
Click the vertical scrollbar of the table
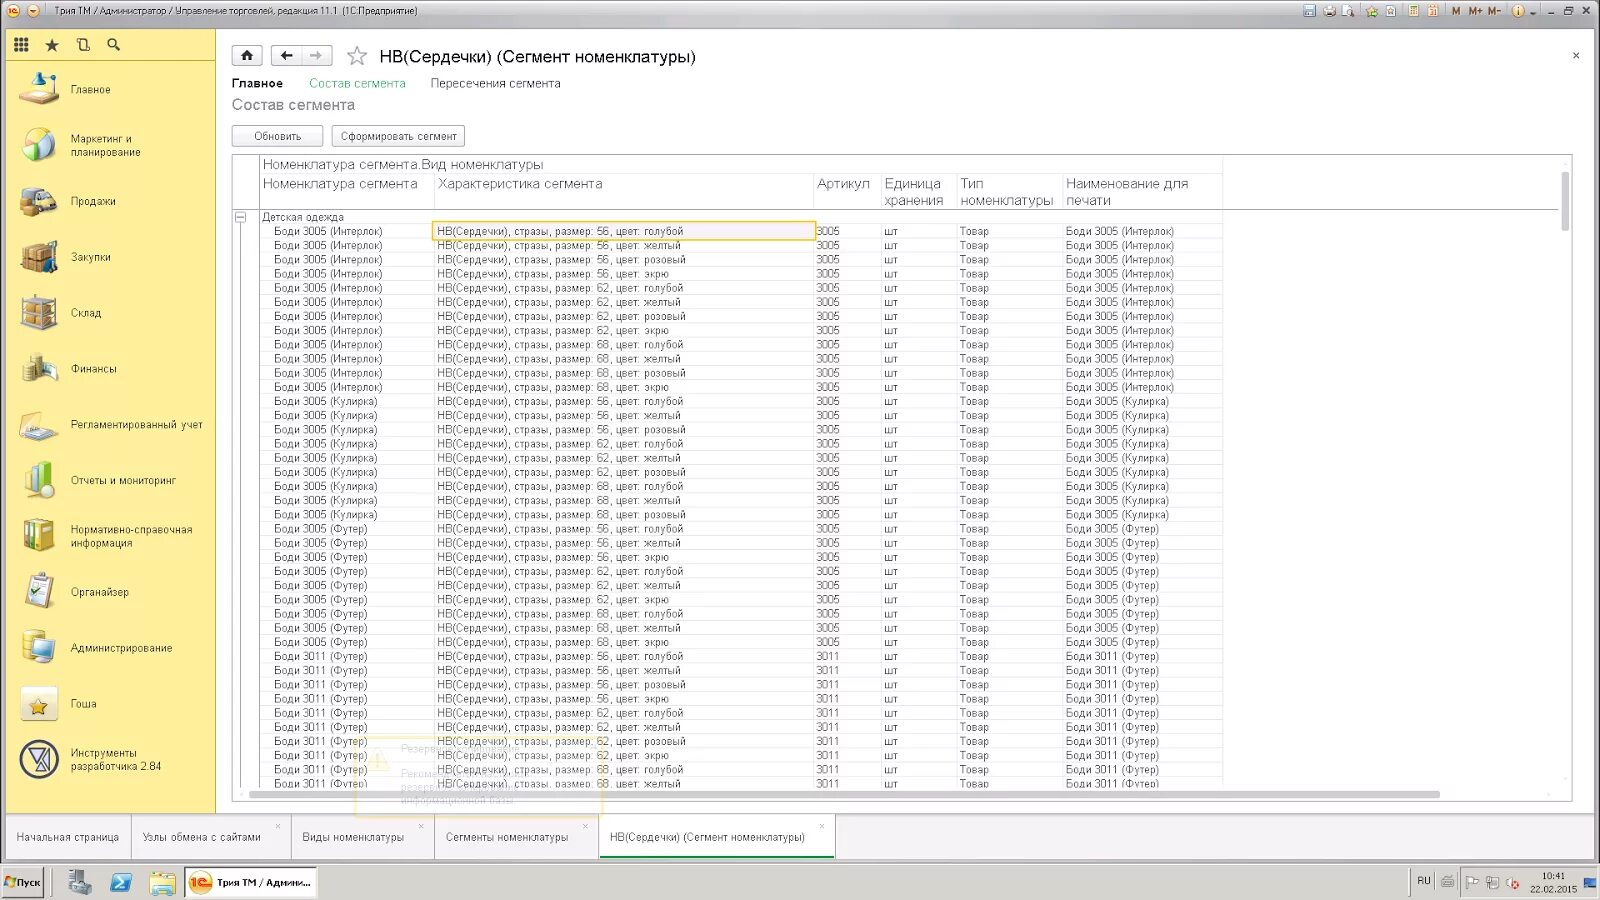pyautogui.click(x=1565, y=200)
